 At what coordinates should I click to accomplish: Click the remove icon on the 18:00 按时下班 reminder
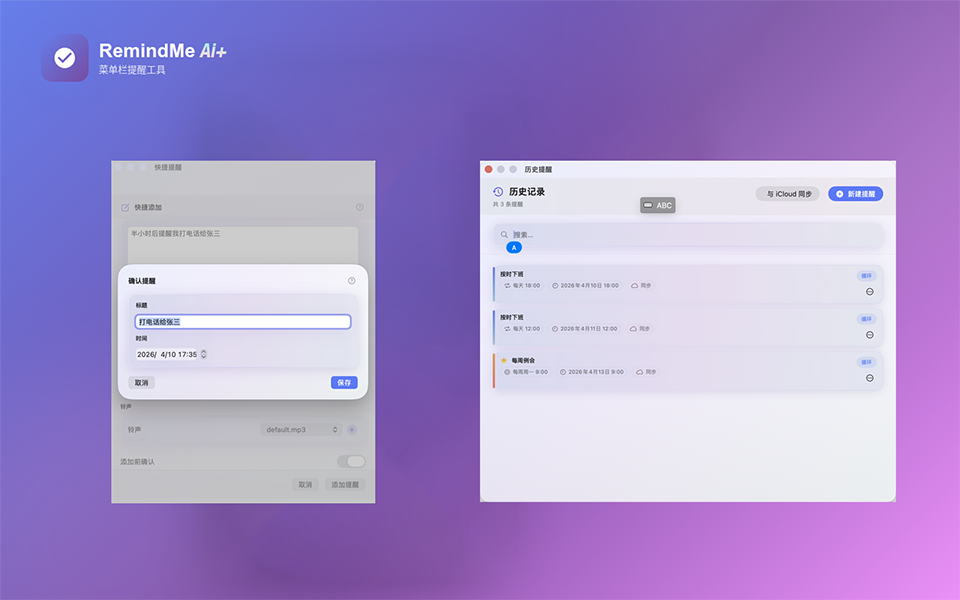click(869, 292)
